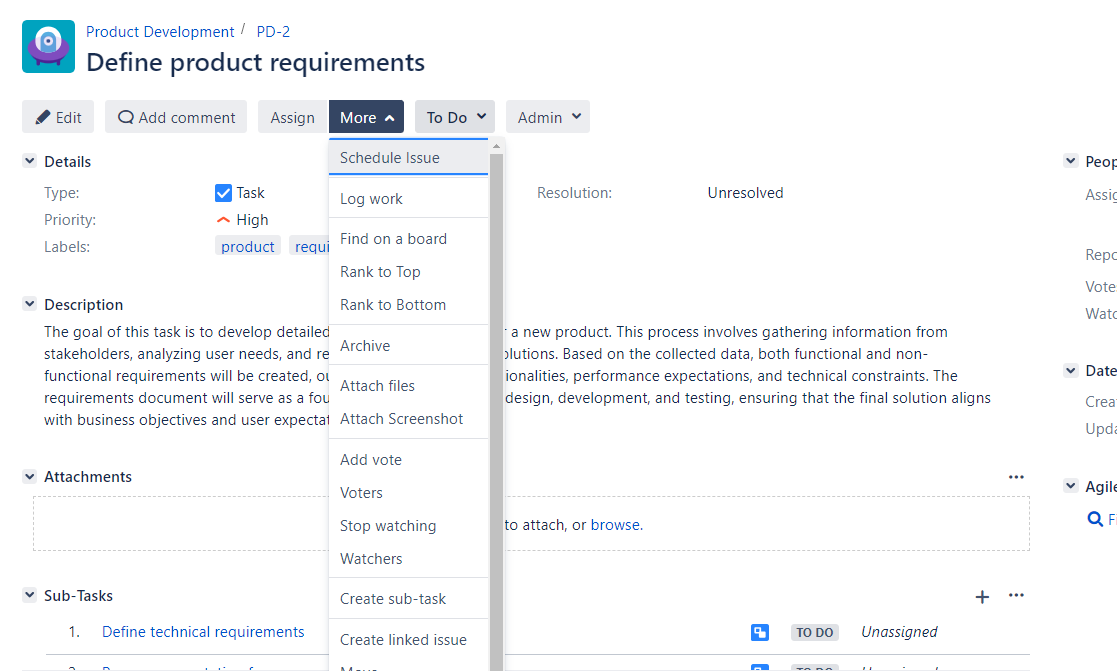Click the Agile search magnifier icon
The width and height of the screenshot is (1117, 671).
click(1095, 519)
